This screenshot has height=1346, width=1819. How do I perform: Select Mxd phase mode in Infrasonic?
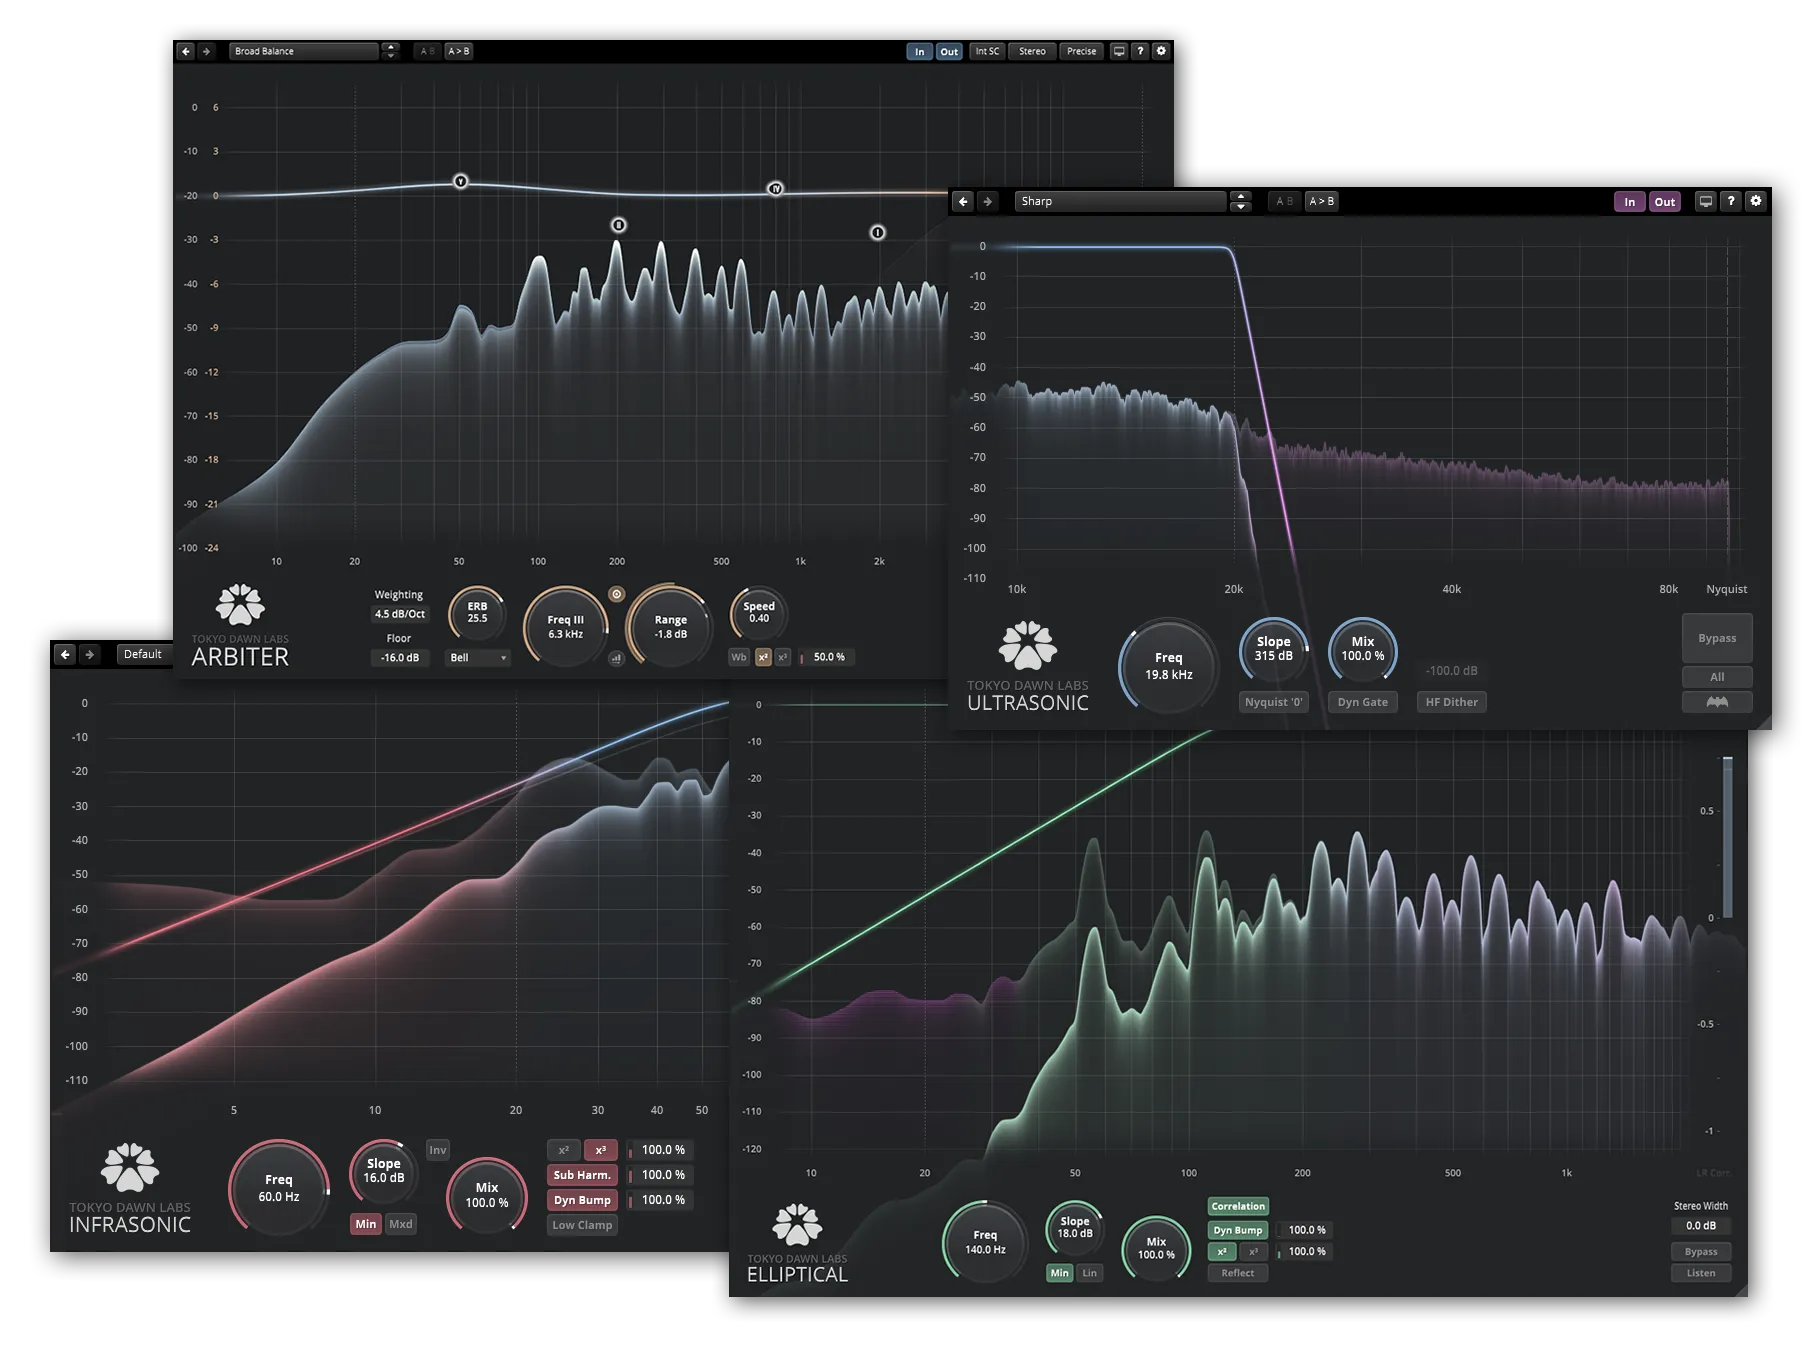tap(401, 1224)
